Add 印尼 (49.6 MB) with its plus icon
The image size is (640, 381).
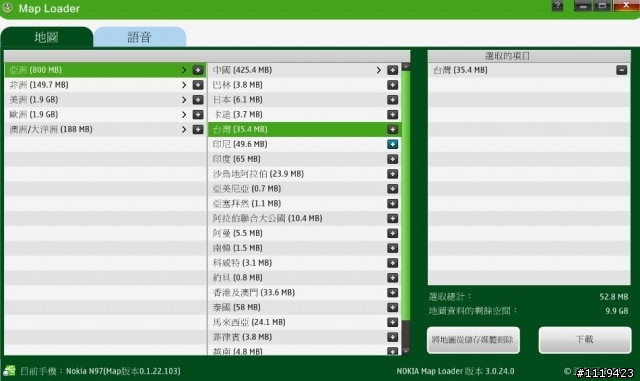[x=393, y=144]
